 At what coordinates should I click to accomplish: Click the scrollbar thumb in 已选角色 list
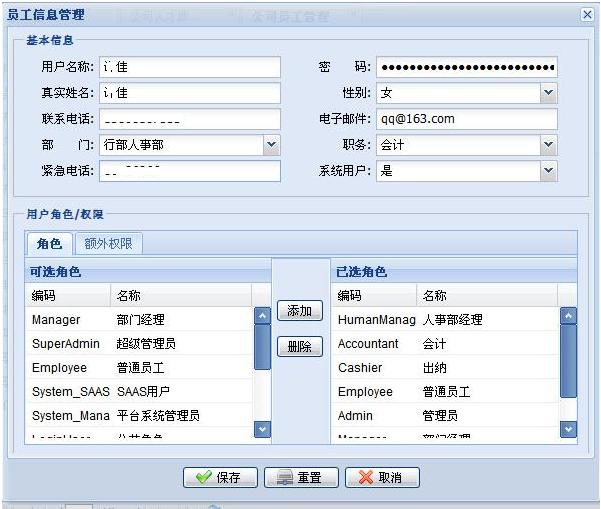568,361
